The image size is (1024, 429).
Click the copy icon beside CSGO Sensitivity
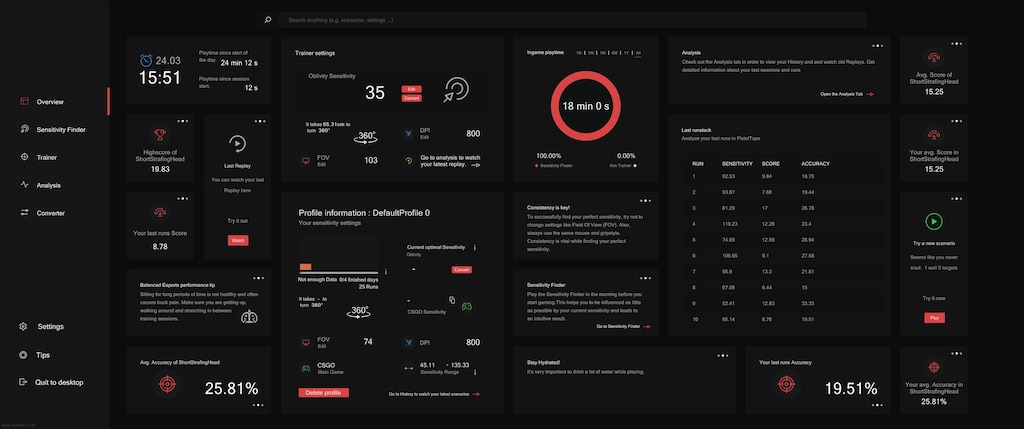coord(452,300)
